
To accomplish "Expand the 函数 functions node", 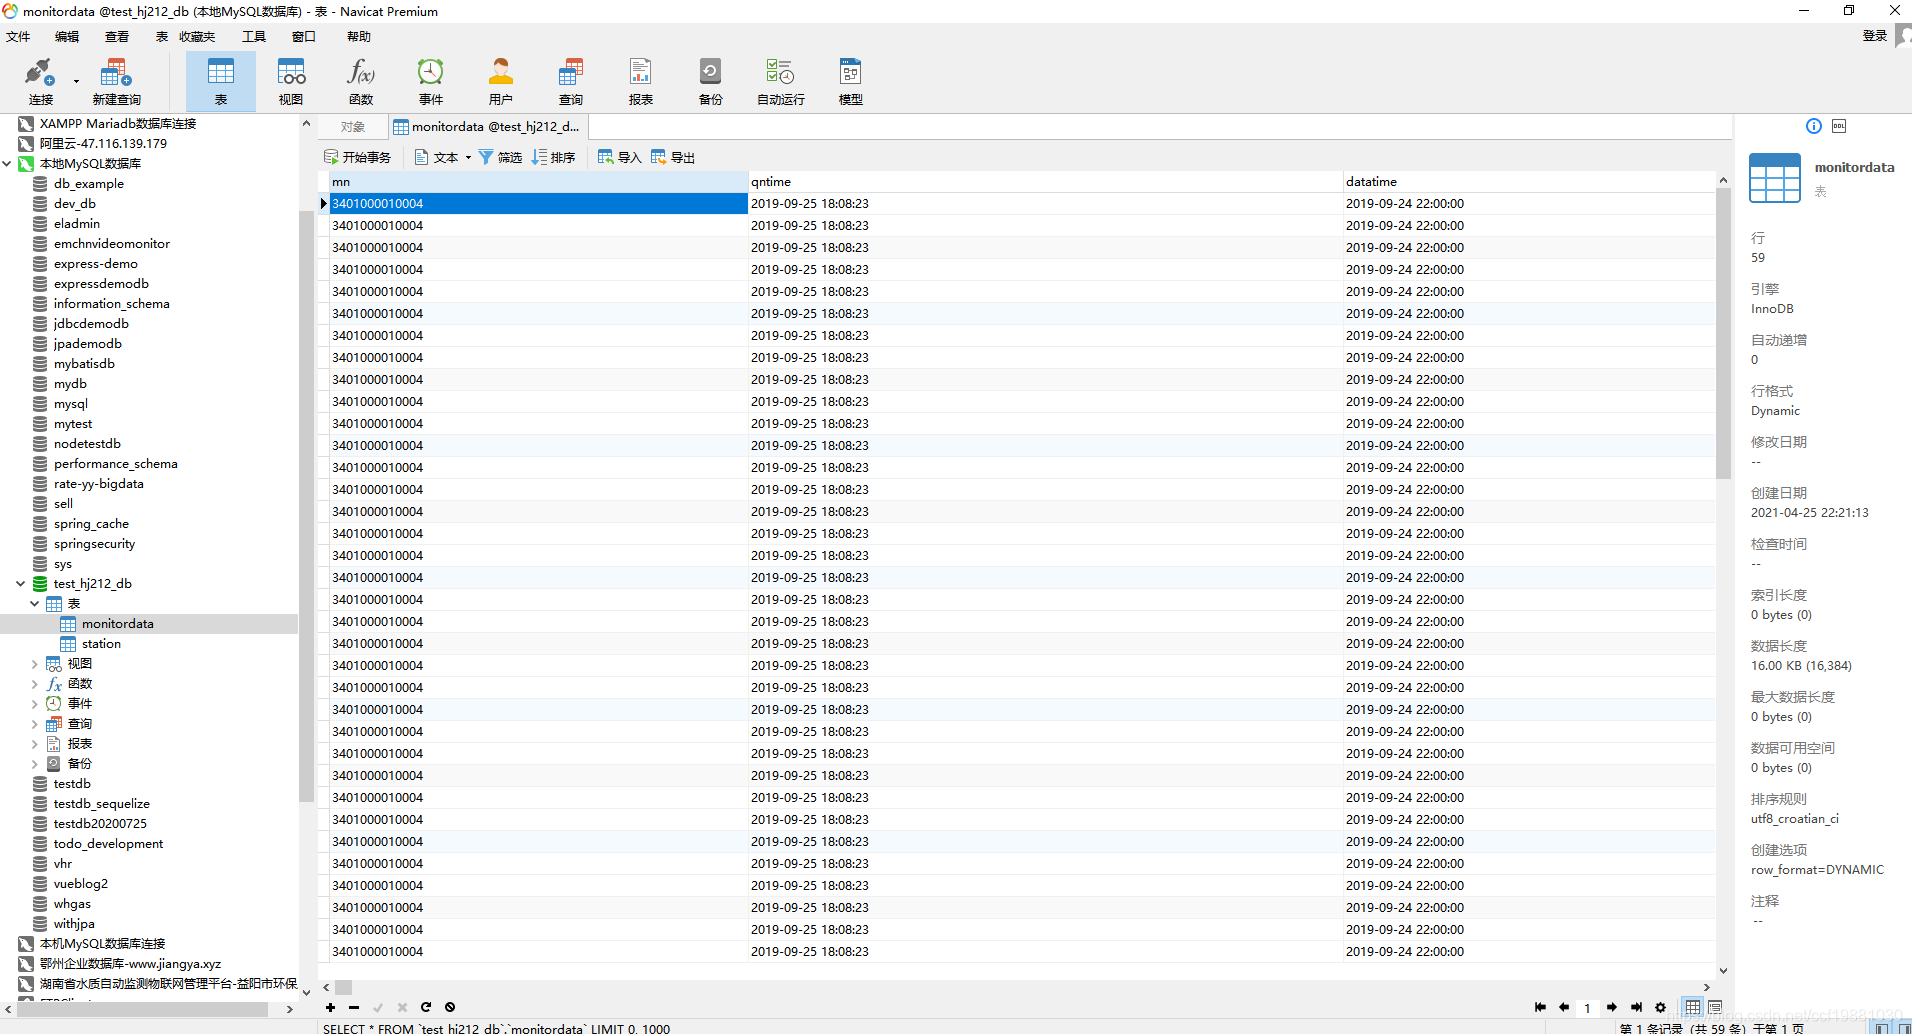I will coord(35,684).
